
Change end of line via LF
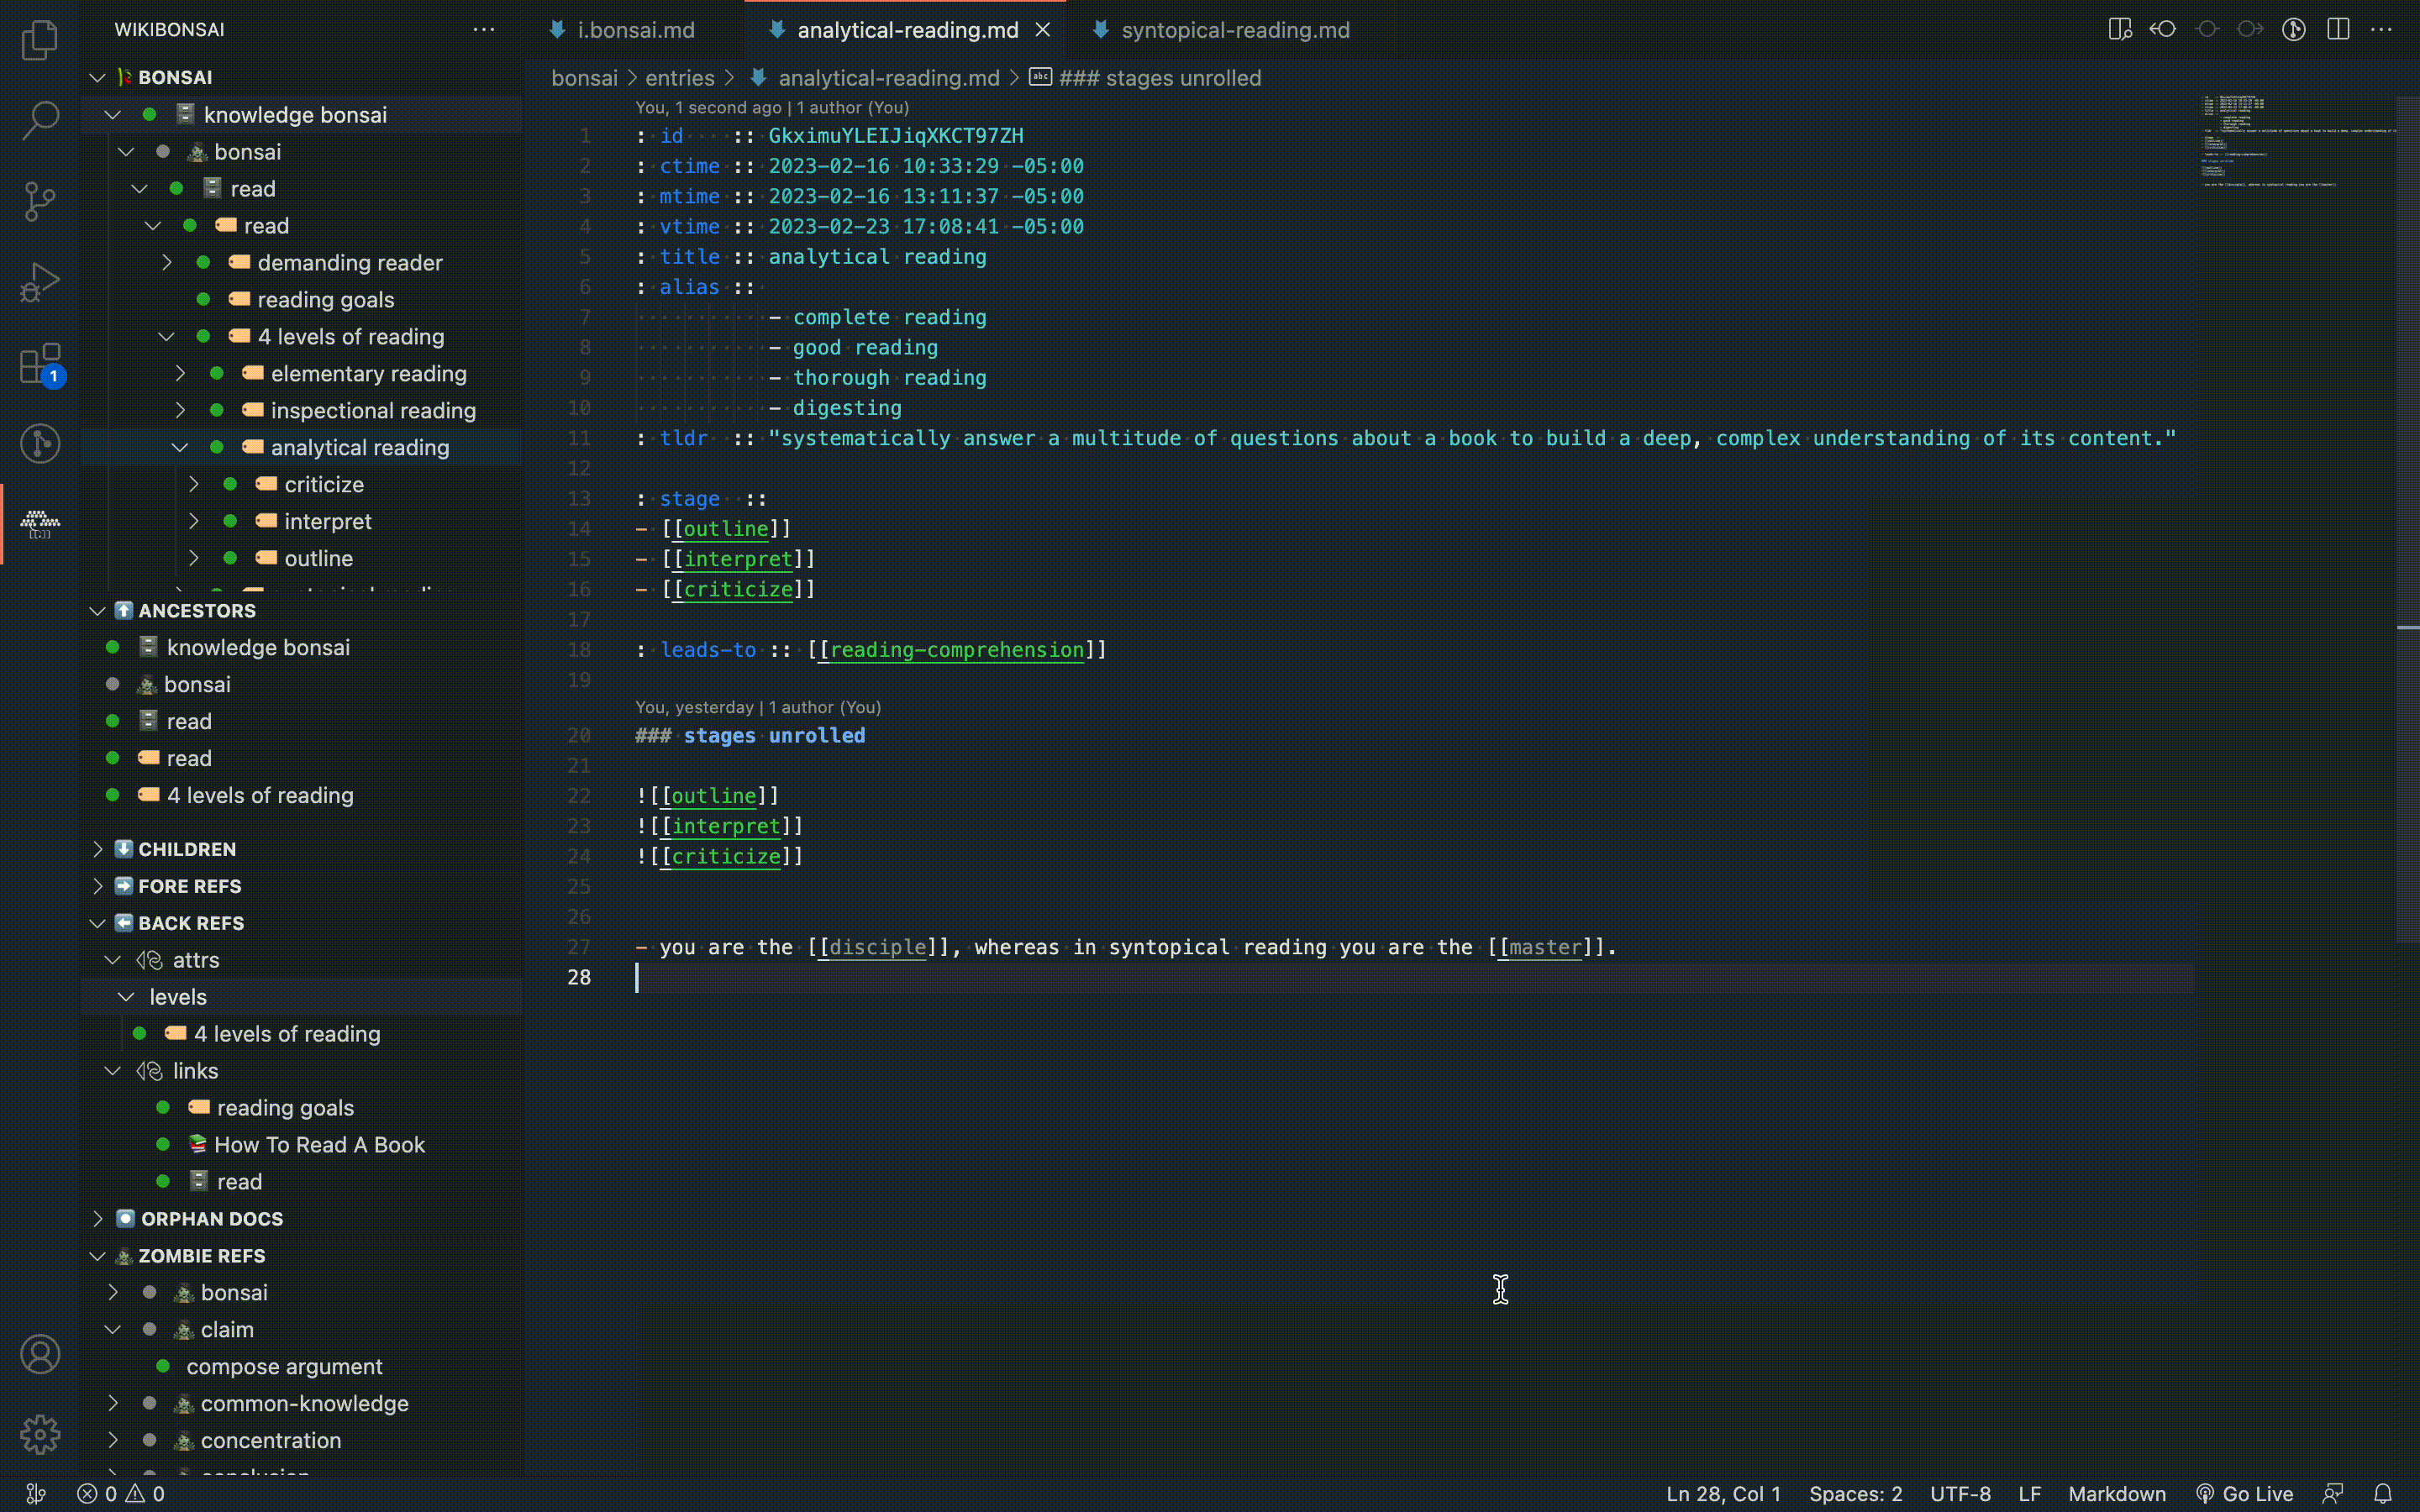[x=2029, y=1494]
